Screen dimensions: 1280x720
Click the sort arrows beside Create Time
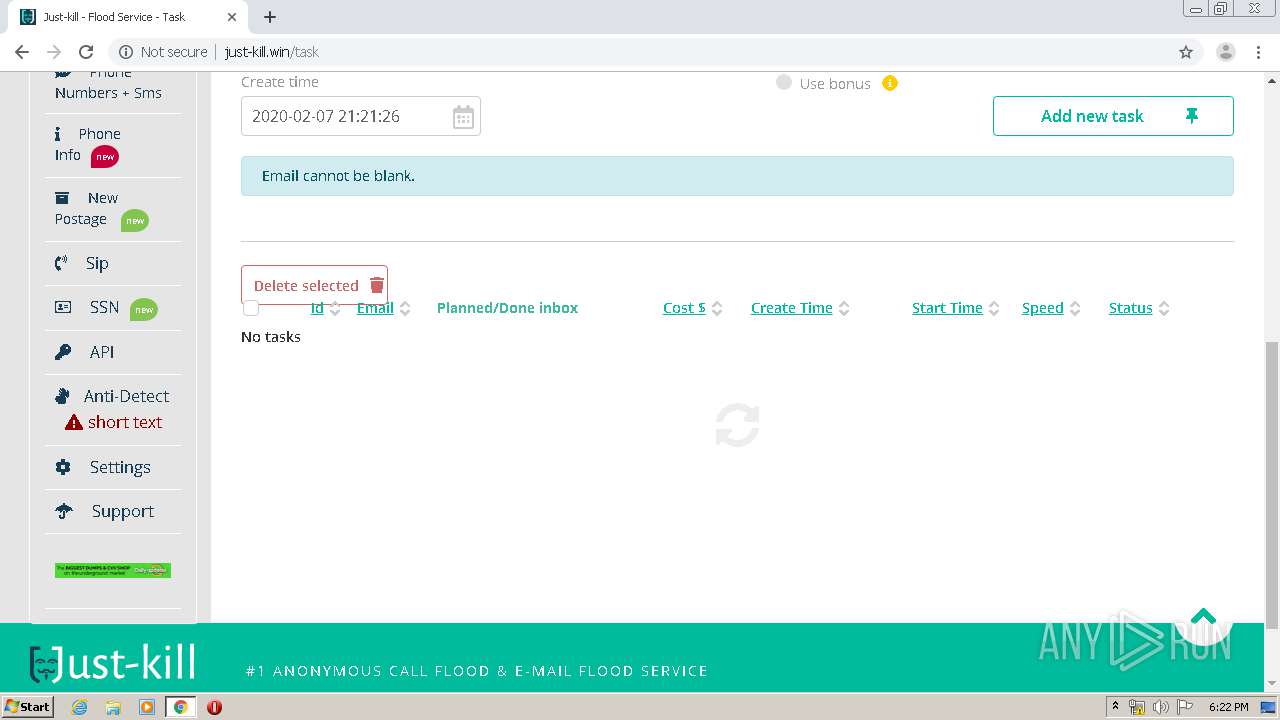point(844,309)
